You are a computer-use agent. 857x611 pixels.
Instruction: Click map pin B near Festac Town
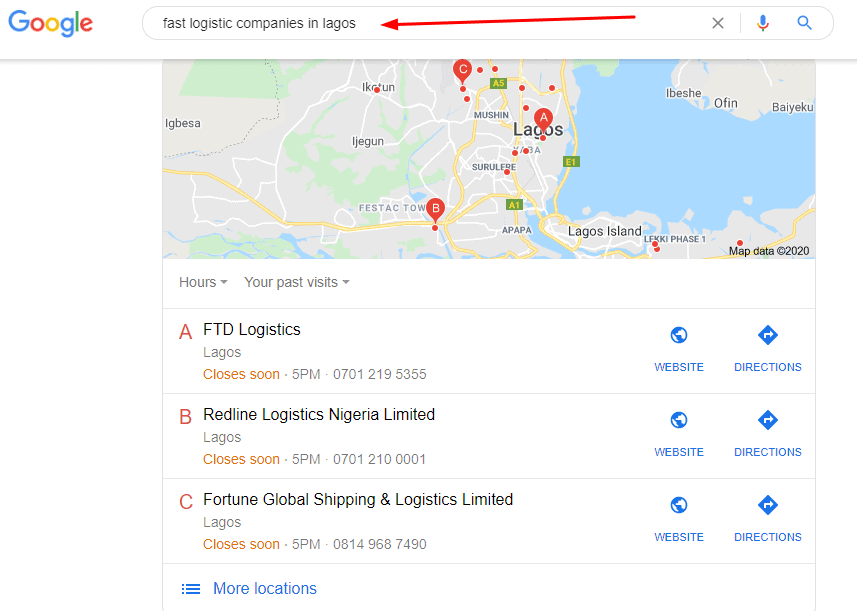pos(435,210)
